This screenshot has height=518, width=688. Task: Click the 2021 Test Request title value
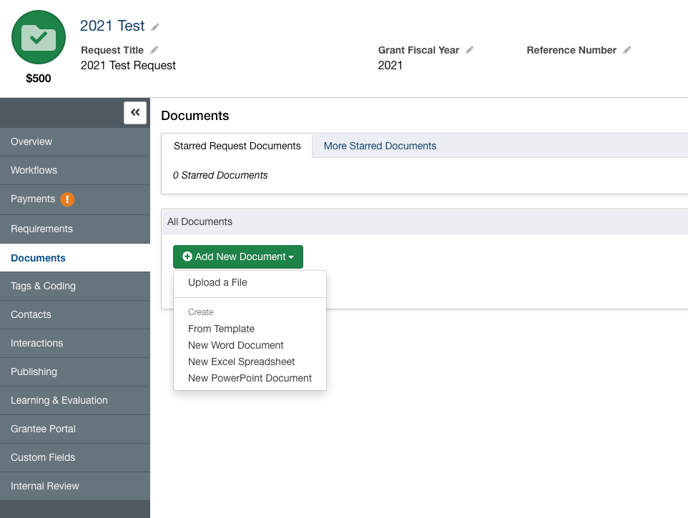[128, 65]
